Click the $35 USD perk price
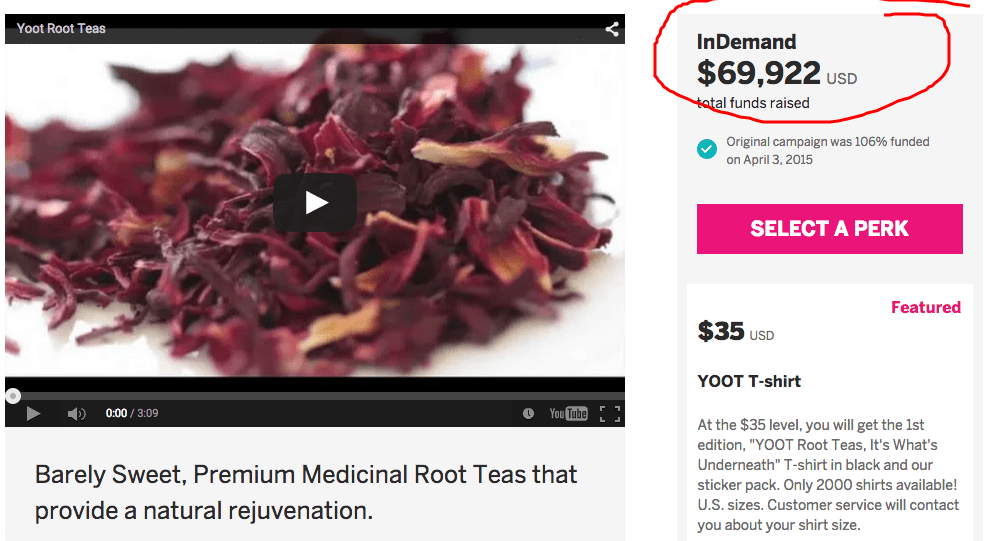 coord(736,331)
